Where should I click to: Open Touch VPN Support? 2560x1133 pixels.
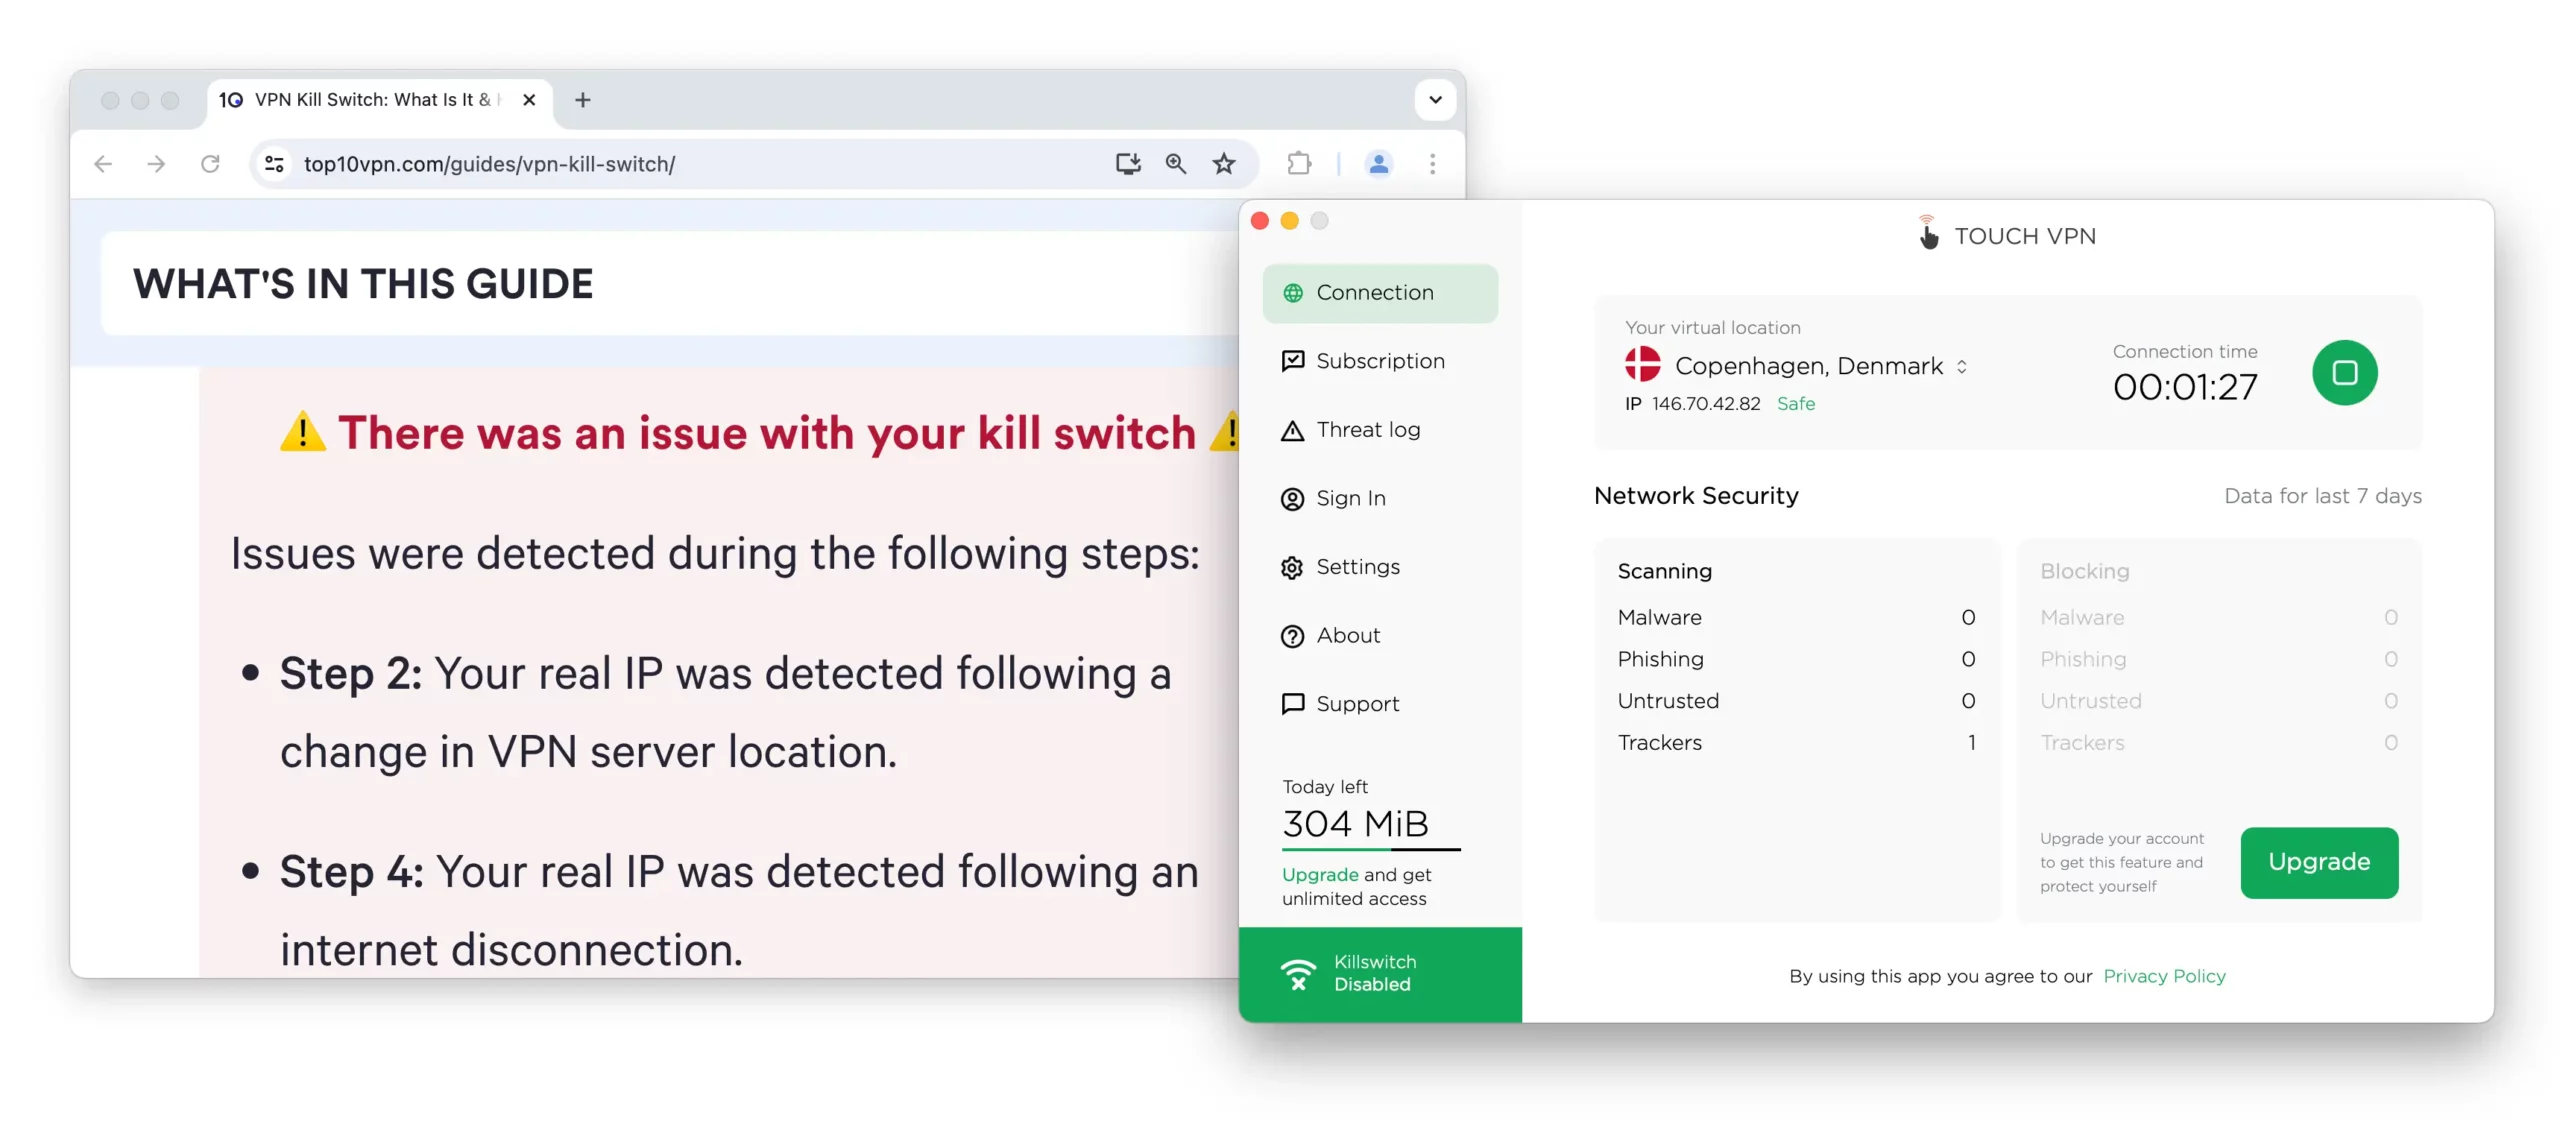(1357, 704)
